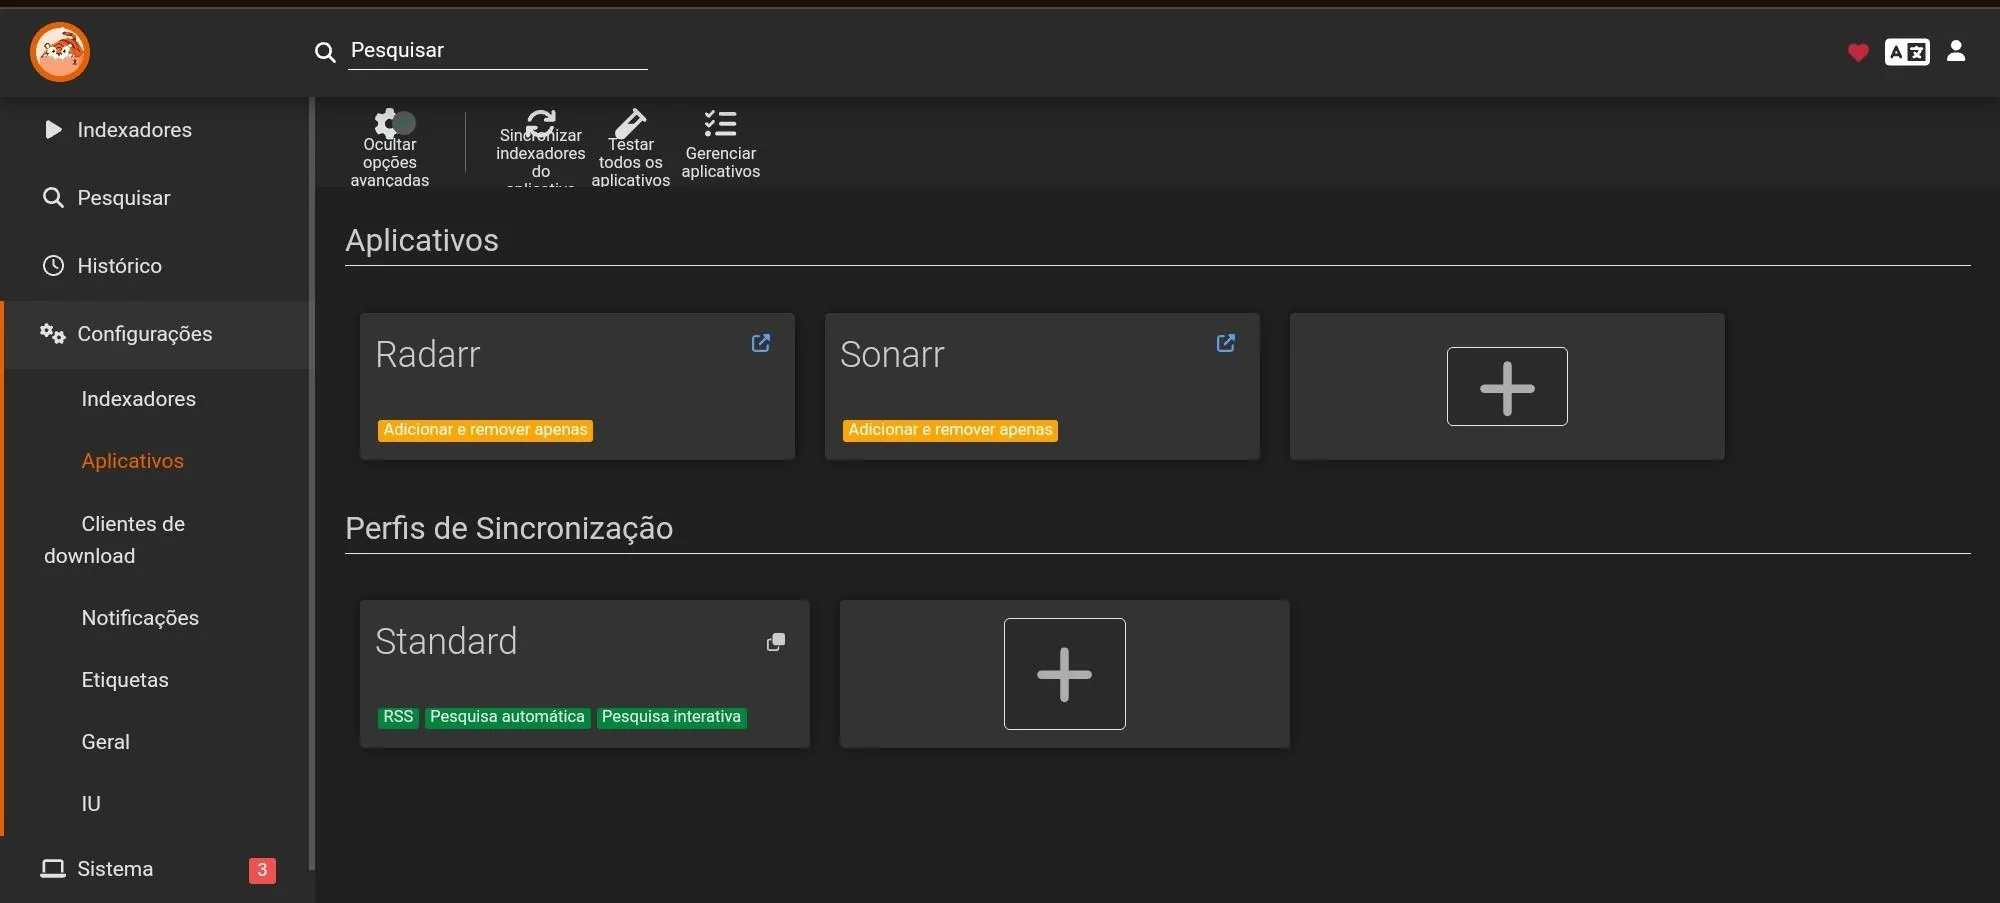Toggle hide advanced options

390,124
